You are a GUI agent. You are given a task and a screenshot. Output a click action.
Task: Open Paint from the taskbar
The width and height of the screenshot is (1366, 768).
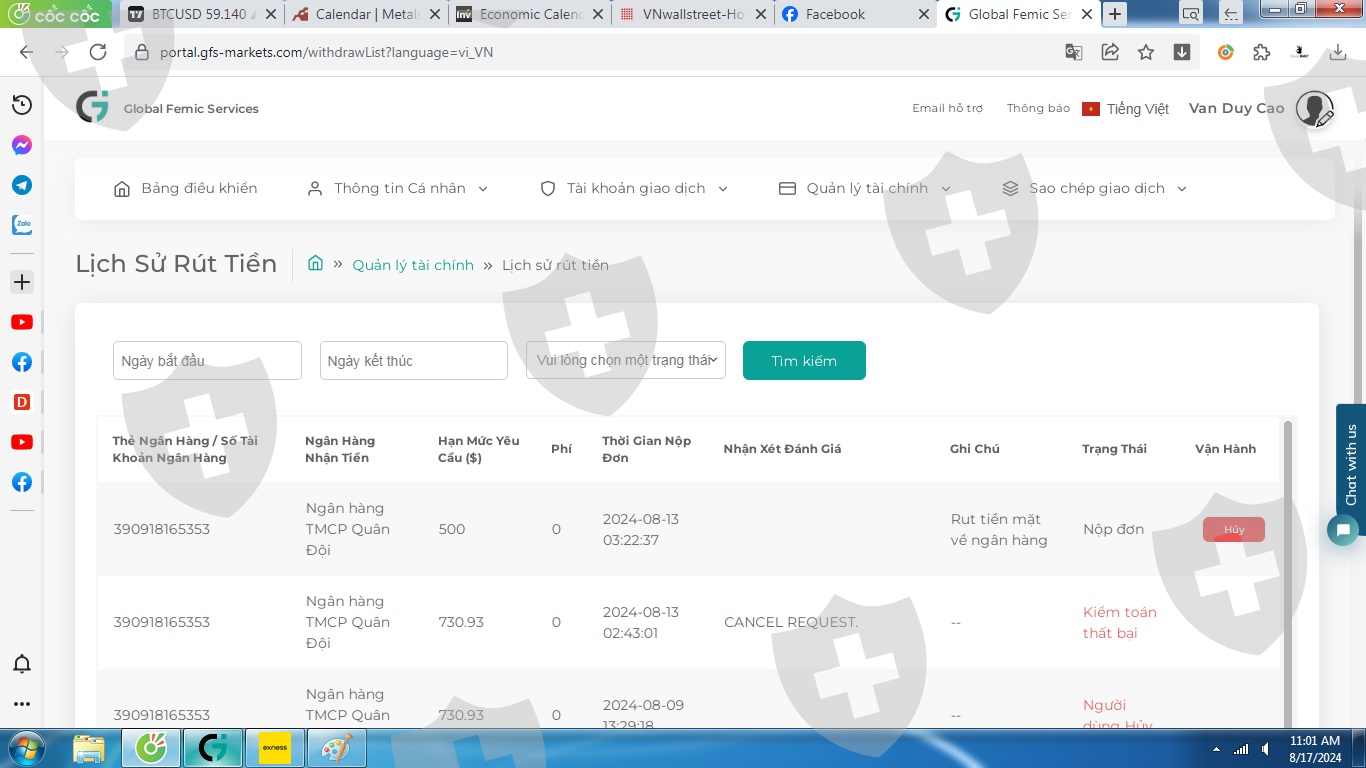pyautogui.click(x=336, y=748)
